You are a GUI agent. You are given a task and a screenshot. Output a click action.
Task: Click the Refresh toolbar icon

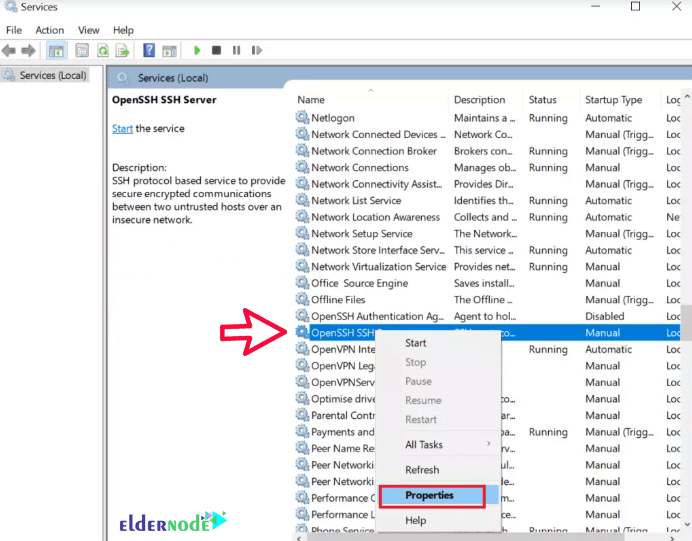[x=103, y=51]
